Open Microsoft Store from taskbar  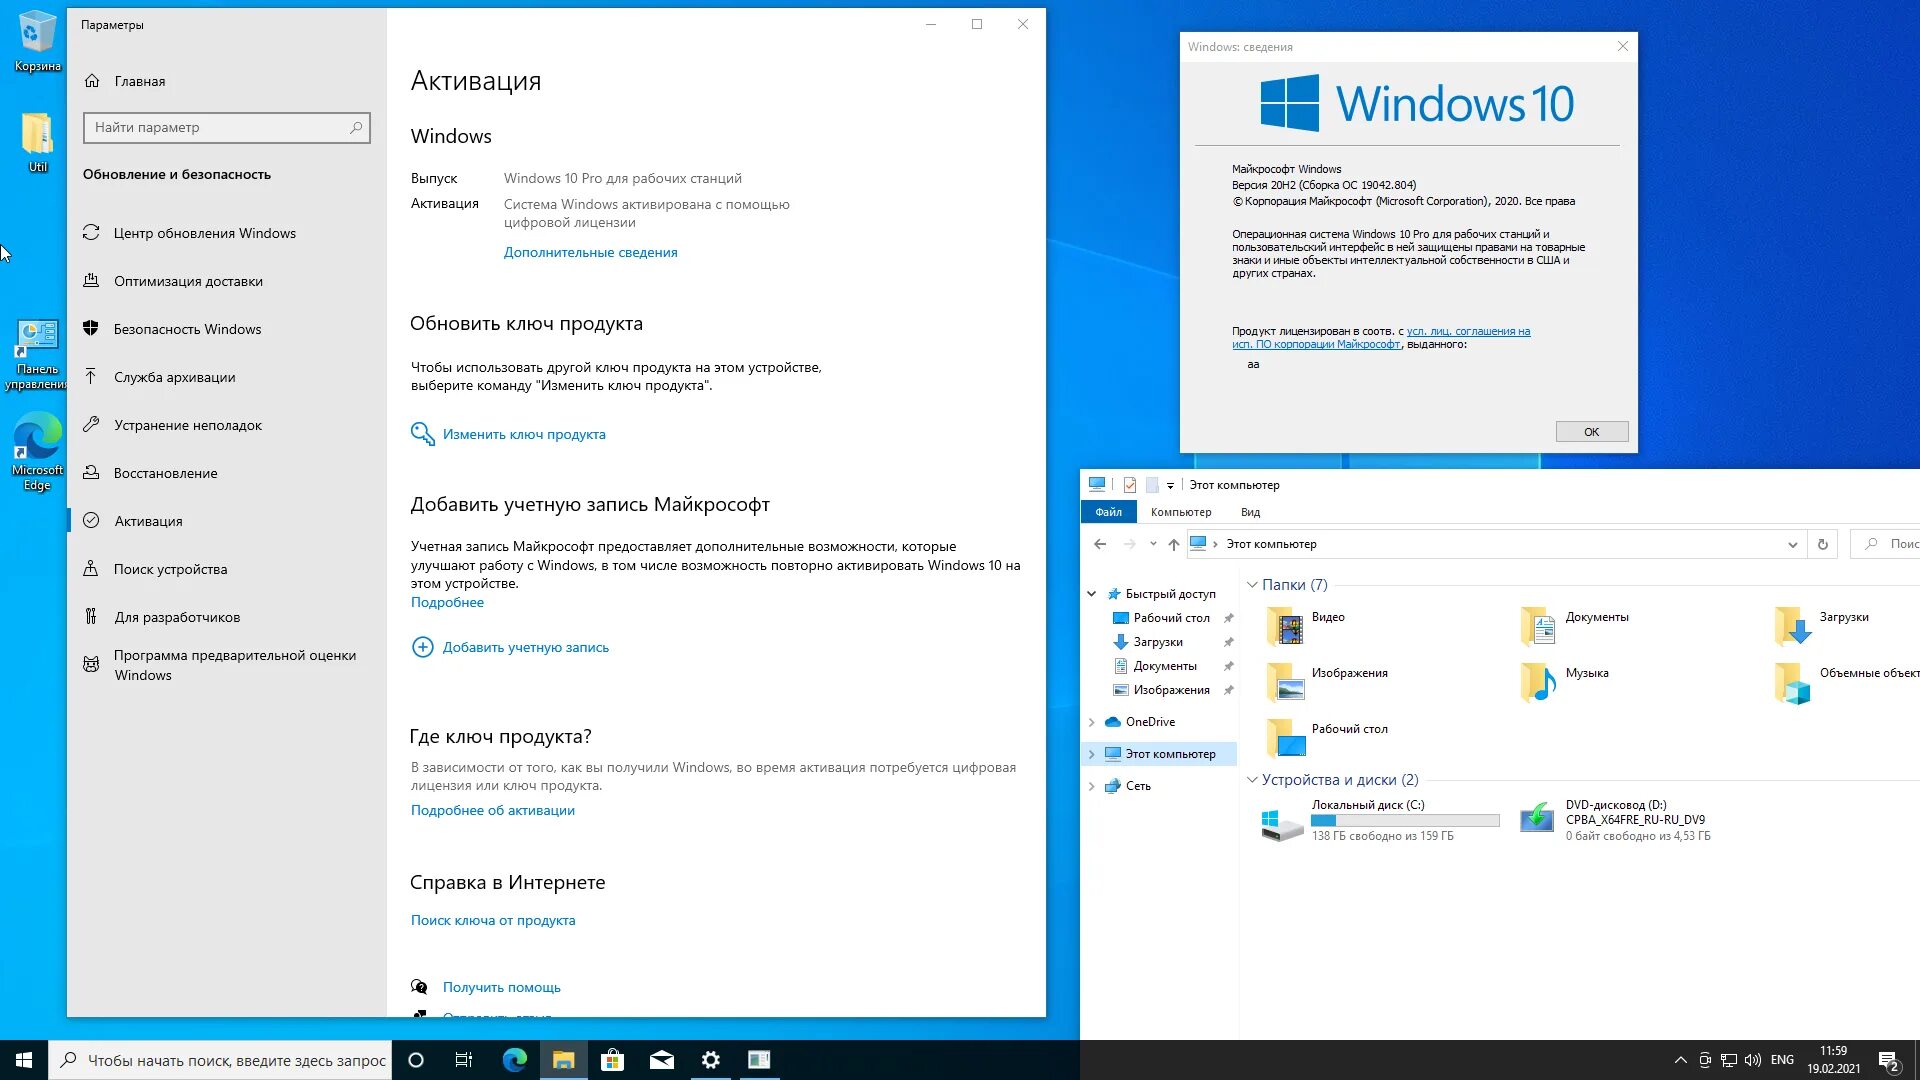612,1060
